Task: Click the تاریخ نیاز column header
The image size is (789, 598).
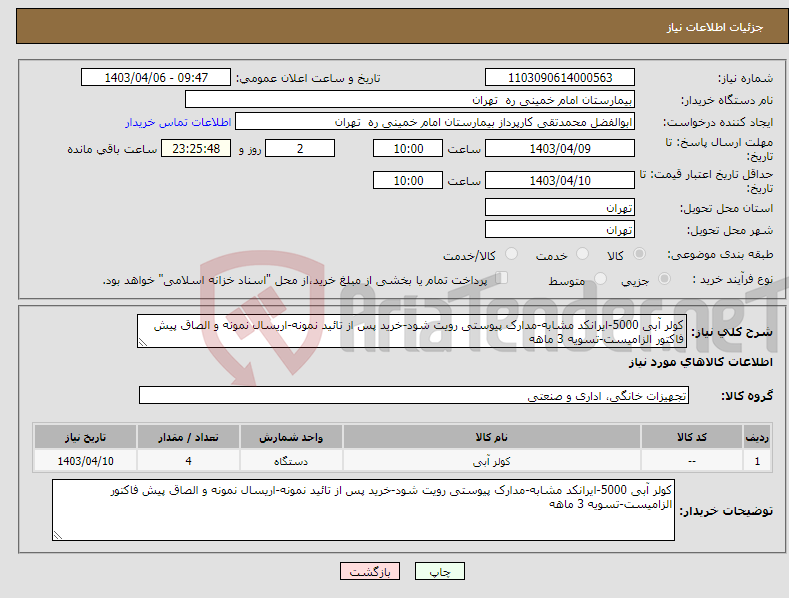Action: (85, 437)
